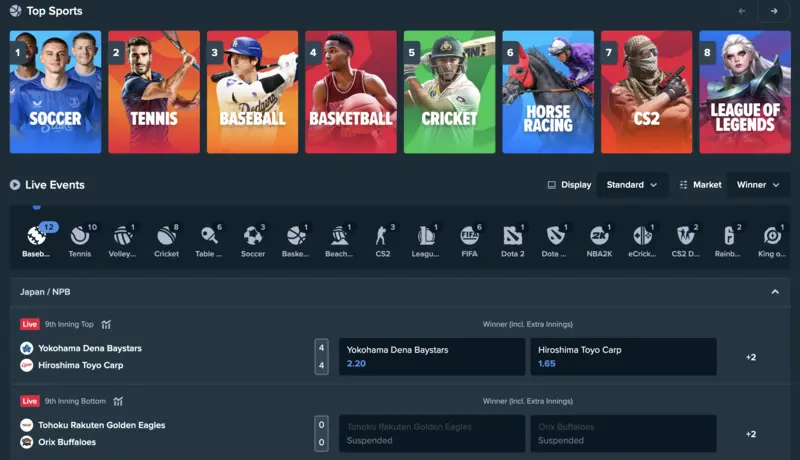Click suspended Tohoku Rakuten Golden Eagles odds
Image resolution: width=800 pixels, height=460 pixels.
click(x=432, y=433)
